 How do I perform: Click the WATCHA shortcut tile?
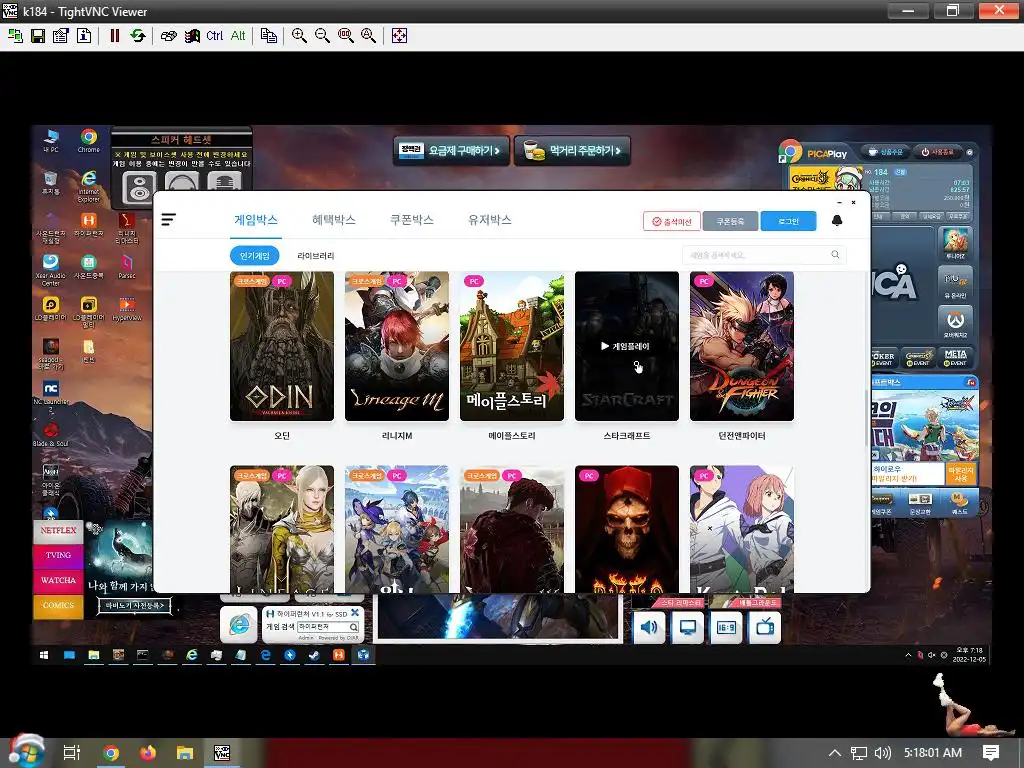coord(58,581)
